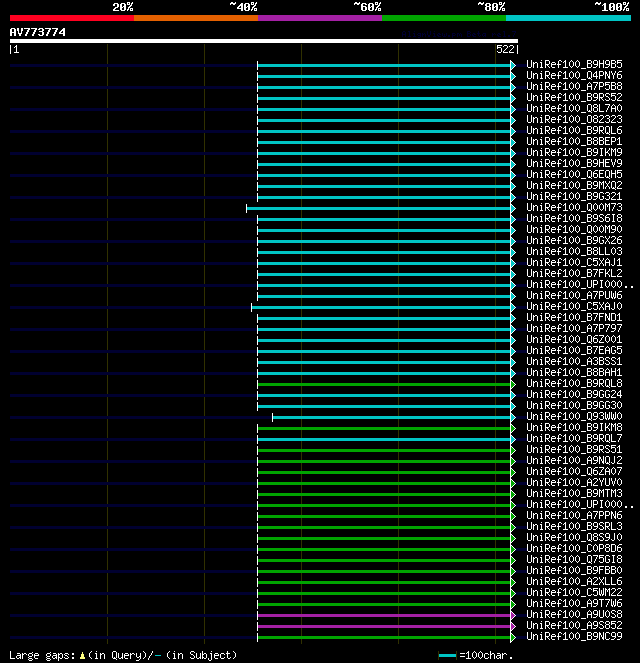Open the UniRef100_B9IKM8 entry
640x663 pixels.
pos(574,427)
